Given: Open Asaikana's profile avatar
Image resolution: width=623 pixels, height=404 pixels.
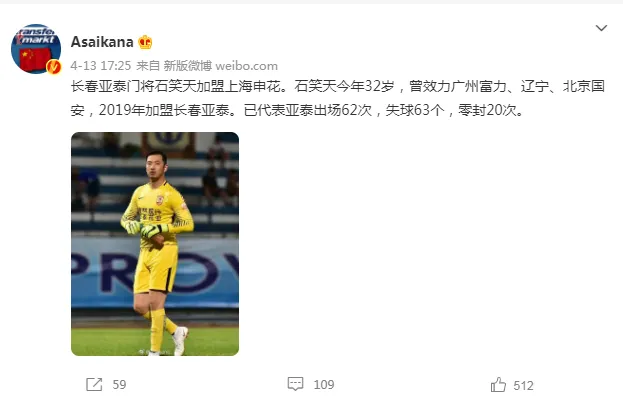Looking at the screenshot, I should [x=36, y=49].
